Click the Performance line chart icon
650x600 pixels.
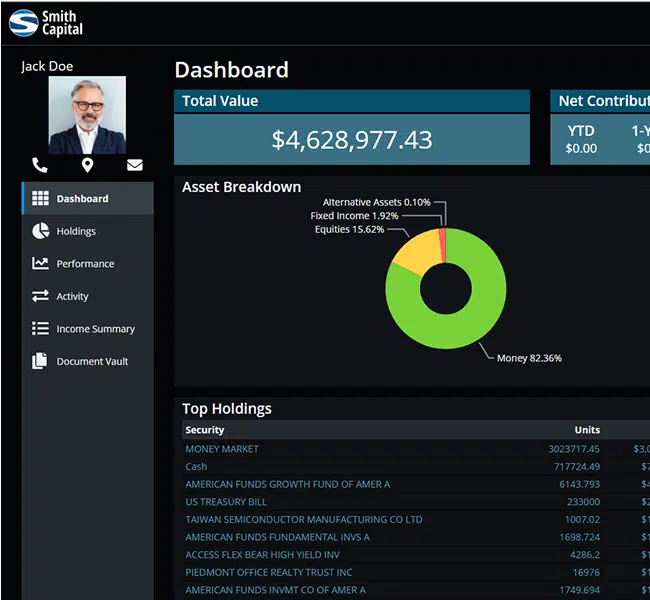[x=40, y=263]
